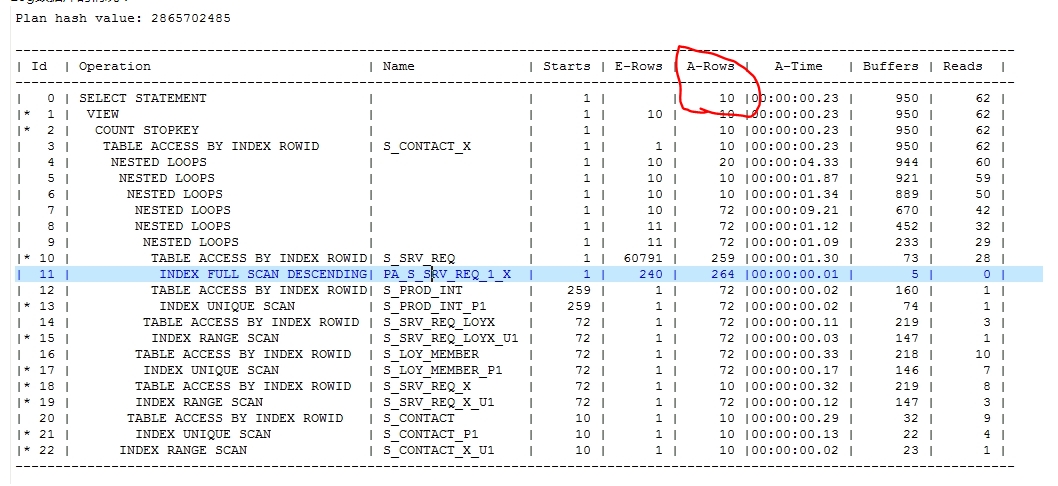Select the Buffers value 670

[907, 211]
